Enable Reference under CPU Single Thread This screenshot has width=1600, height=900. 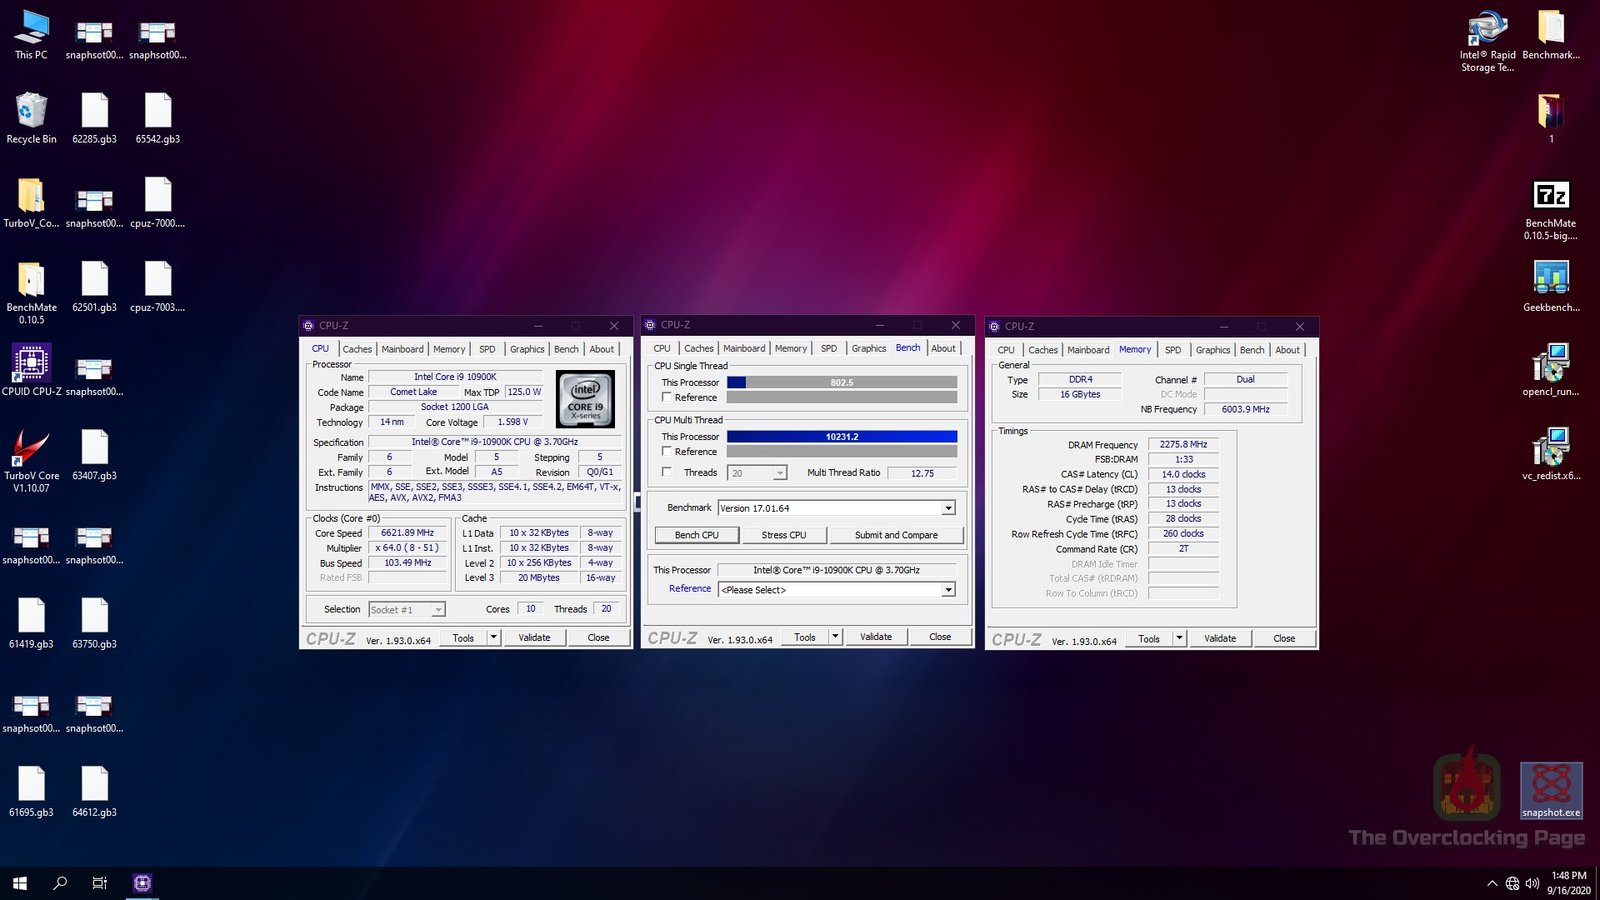pyautogui.click(x=667, y=397)
